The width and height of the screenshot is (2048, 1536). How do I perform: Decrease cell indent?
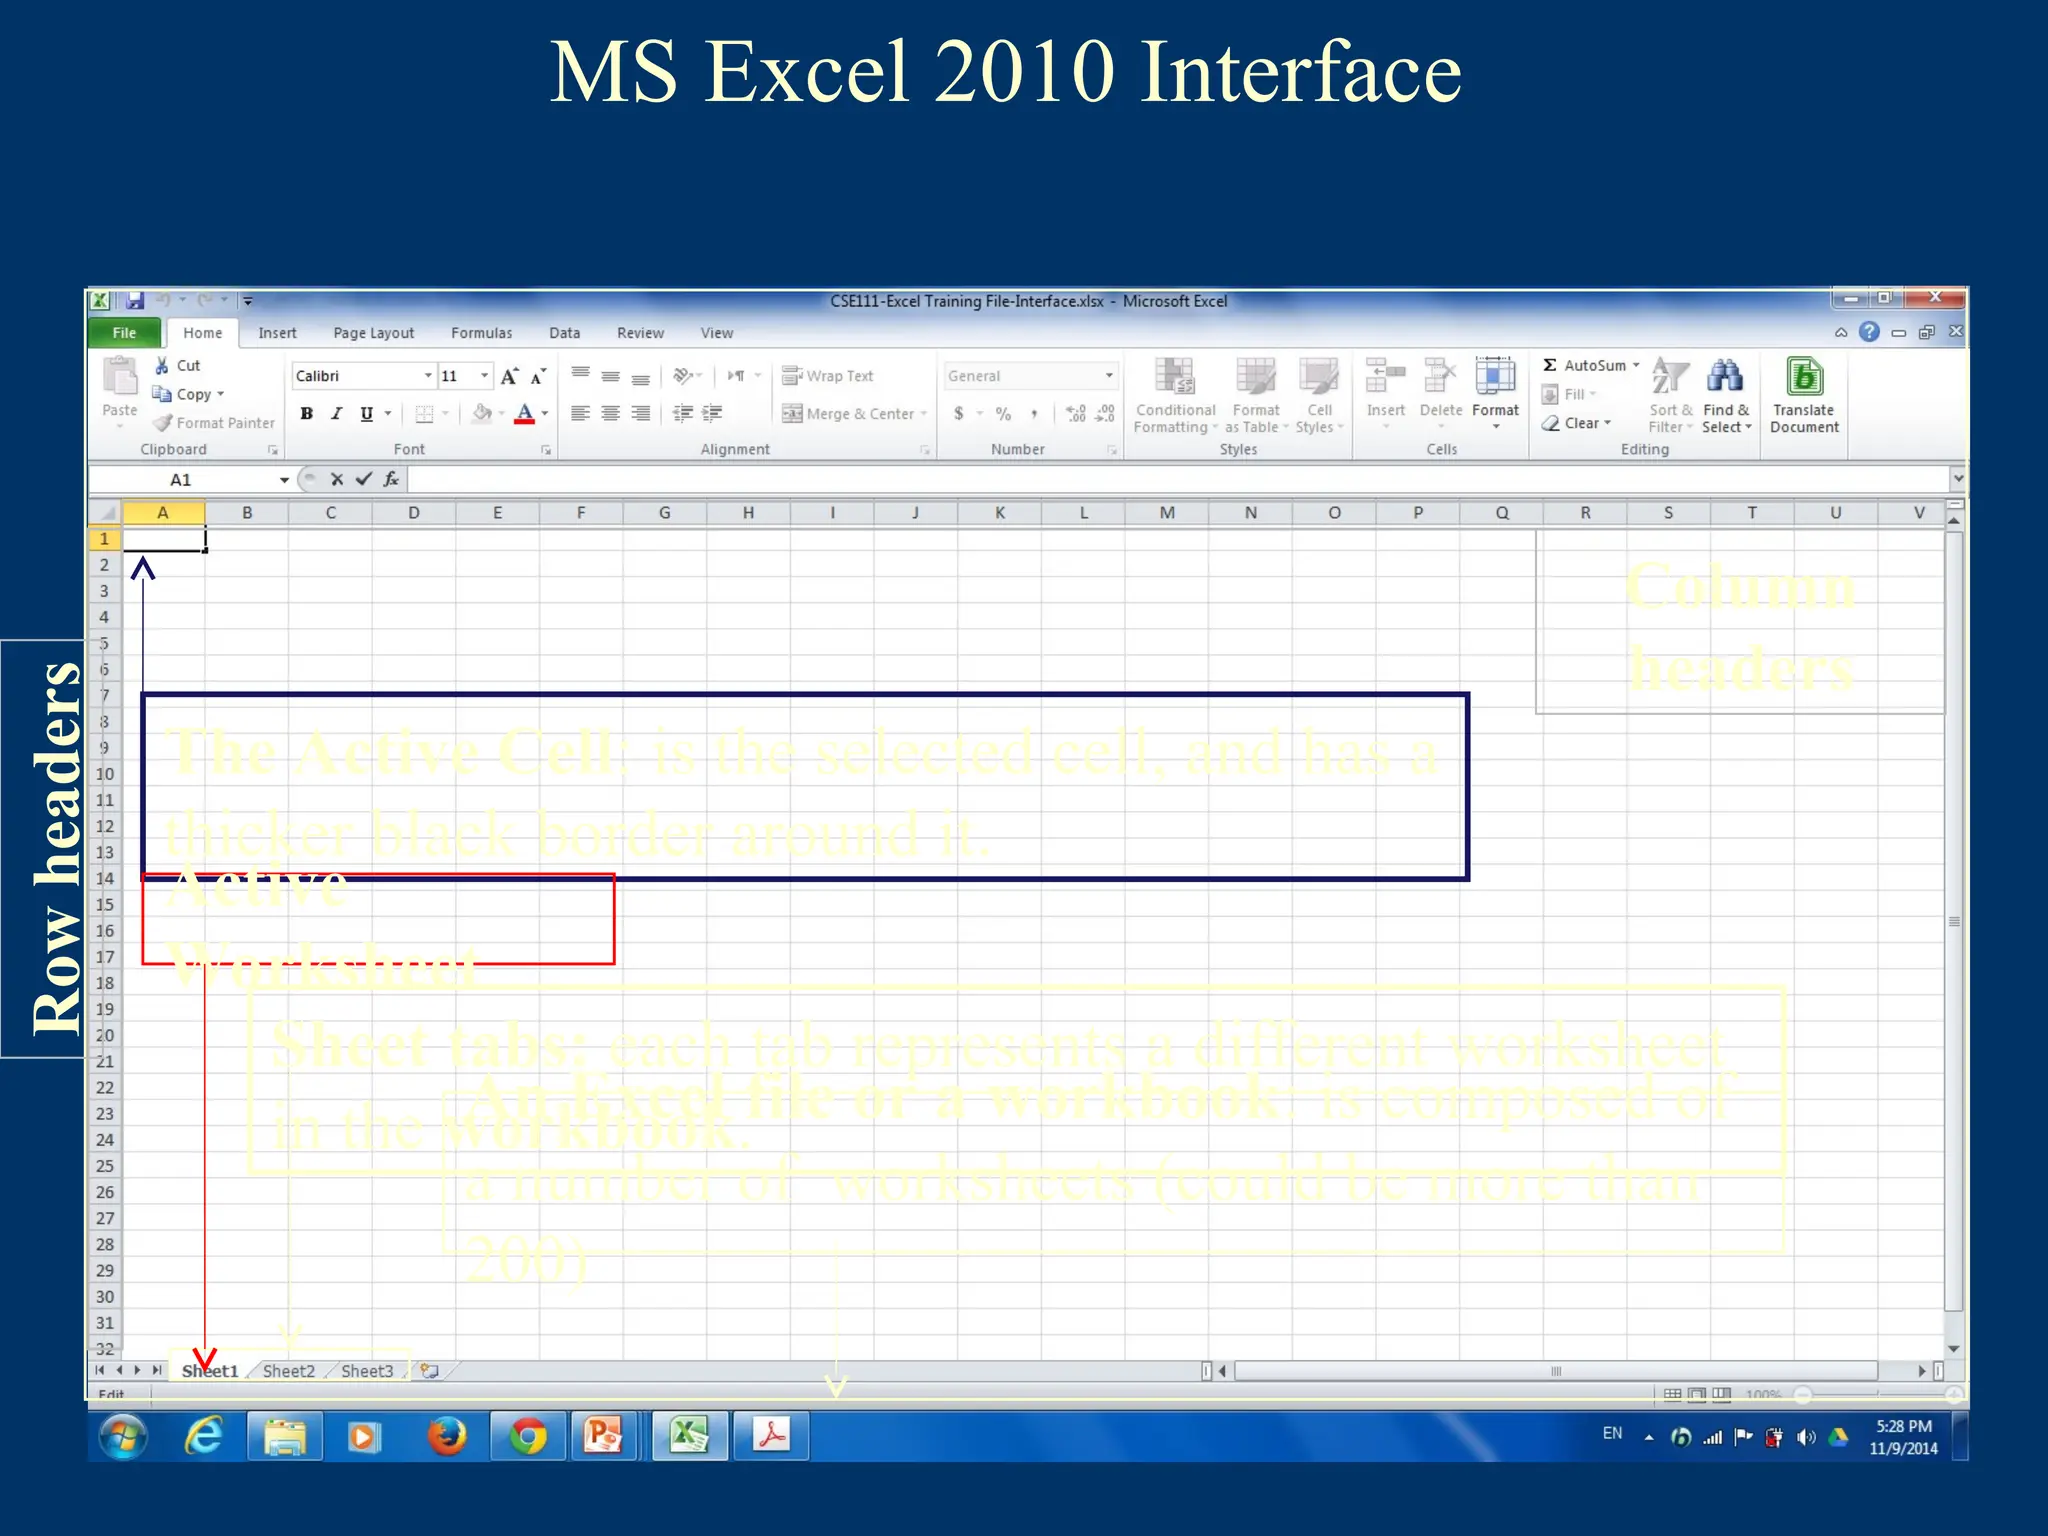(683, 414)
